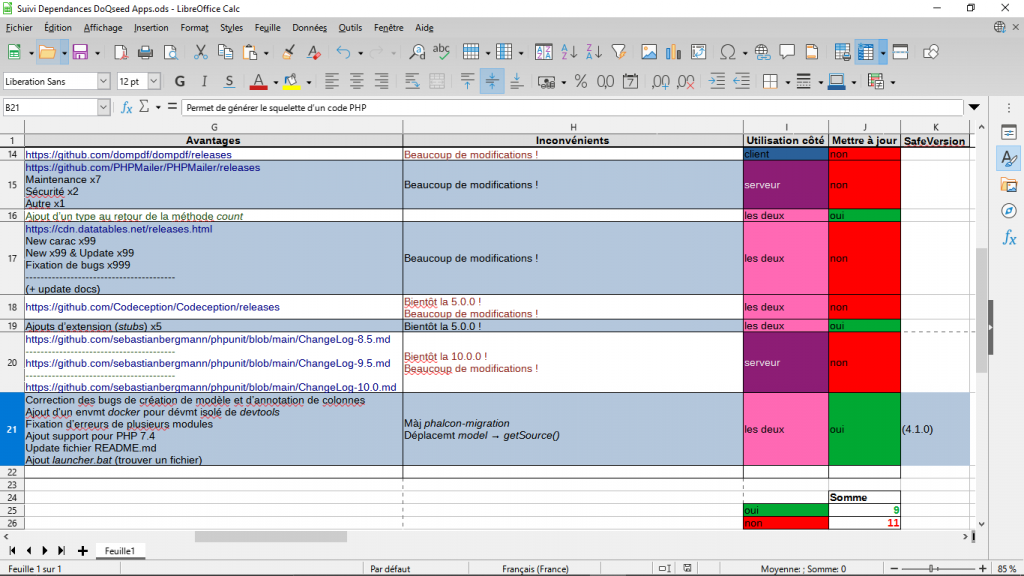The image size is (1024, 576).
Task: Open the Select Function sigma dropdown
Action: [158, 107]
